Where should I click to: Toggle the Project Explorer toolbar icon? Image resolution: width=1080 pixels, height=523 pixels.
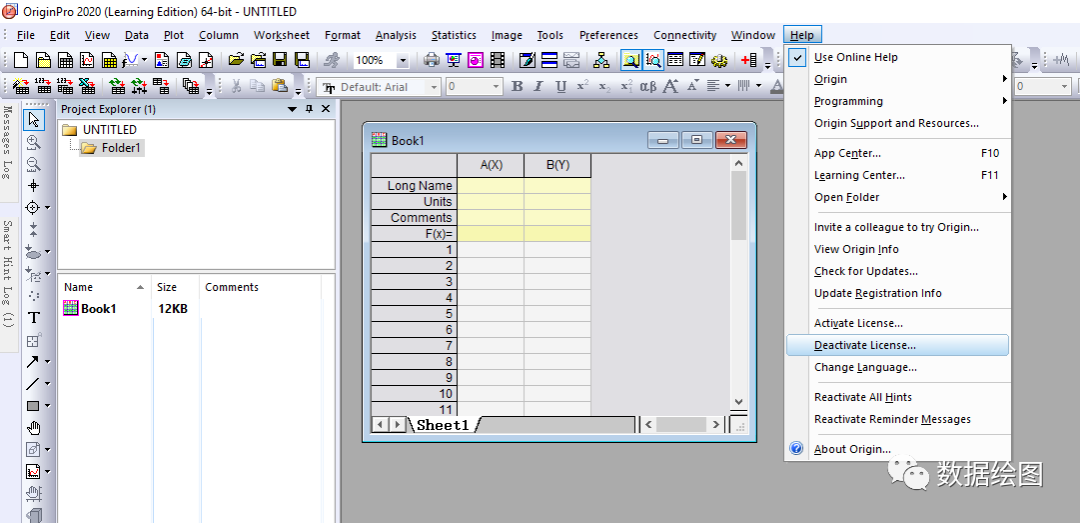pos(630,61)
